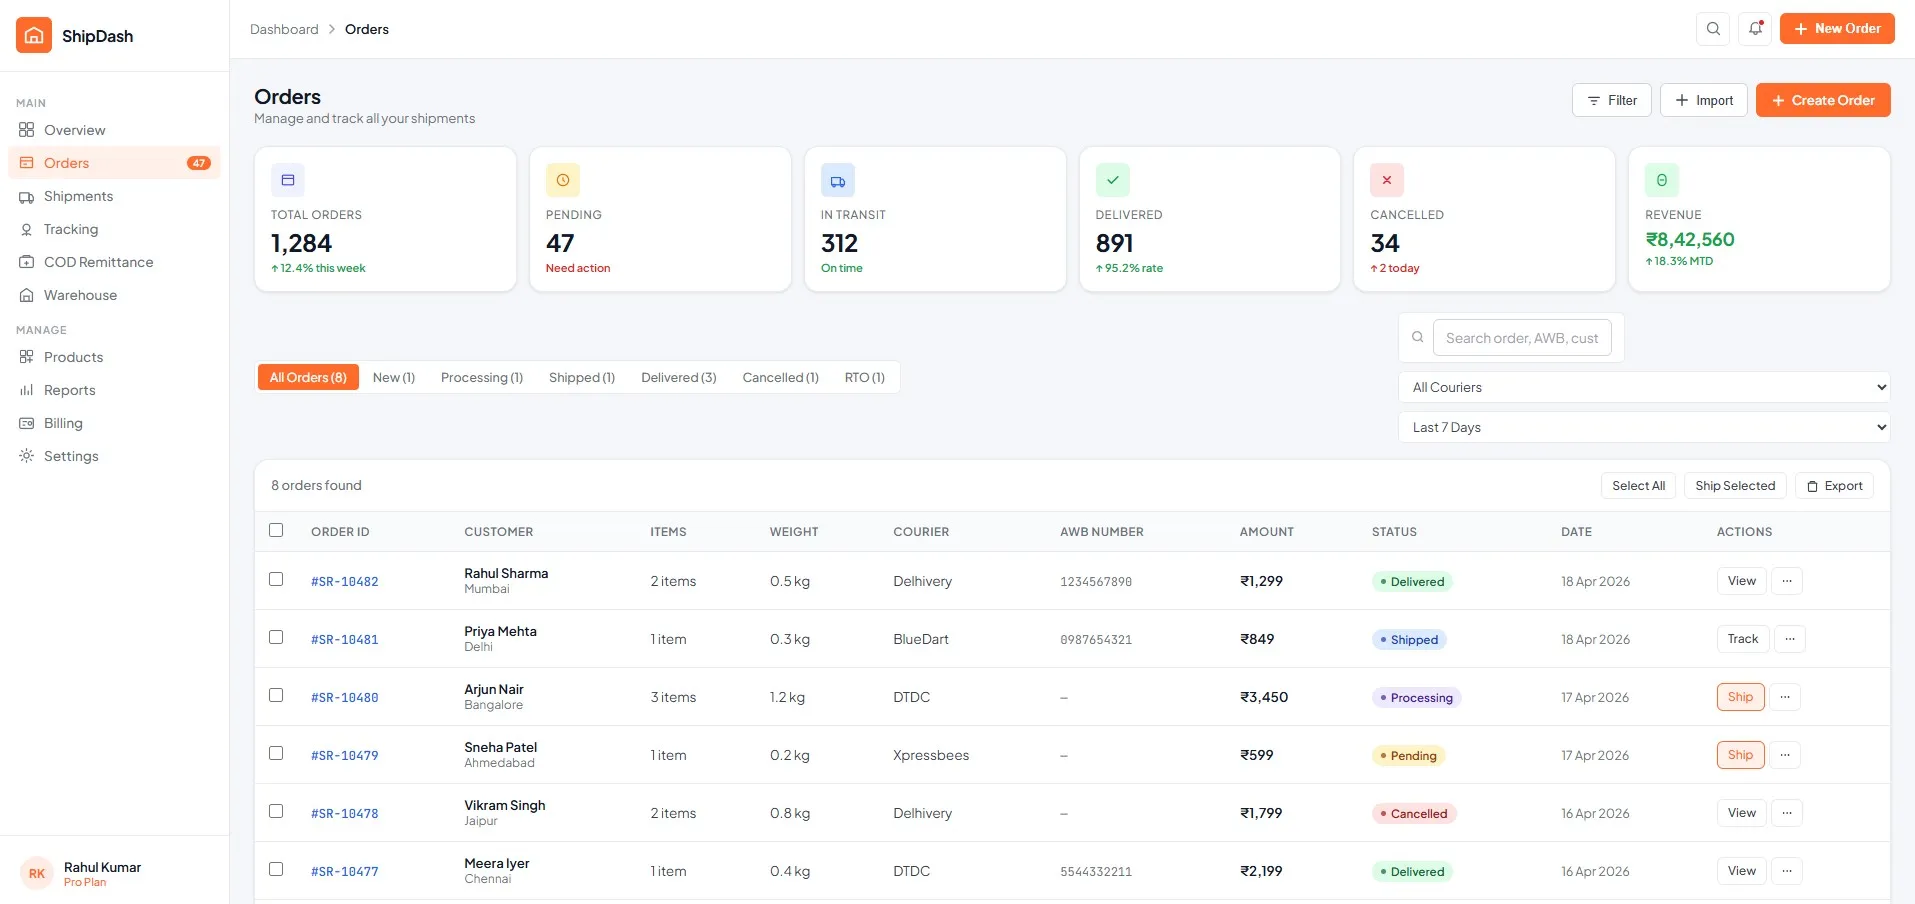Click the COD Remittance sidebar icon
This screenshot has height=904, width=1915.
click(x=27, y=262)
